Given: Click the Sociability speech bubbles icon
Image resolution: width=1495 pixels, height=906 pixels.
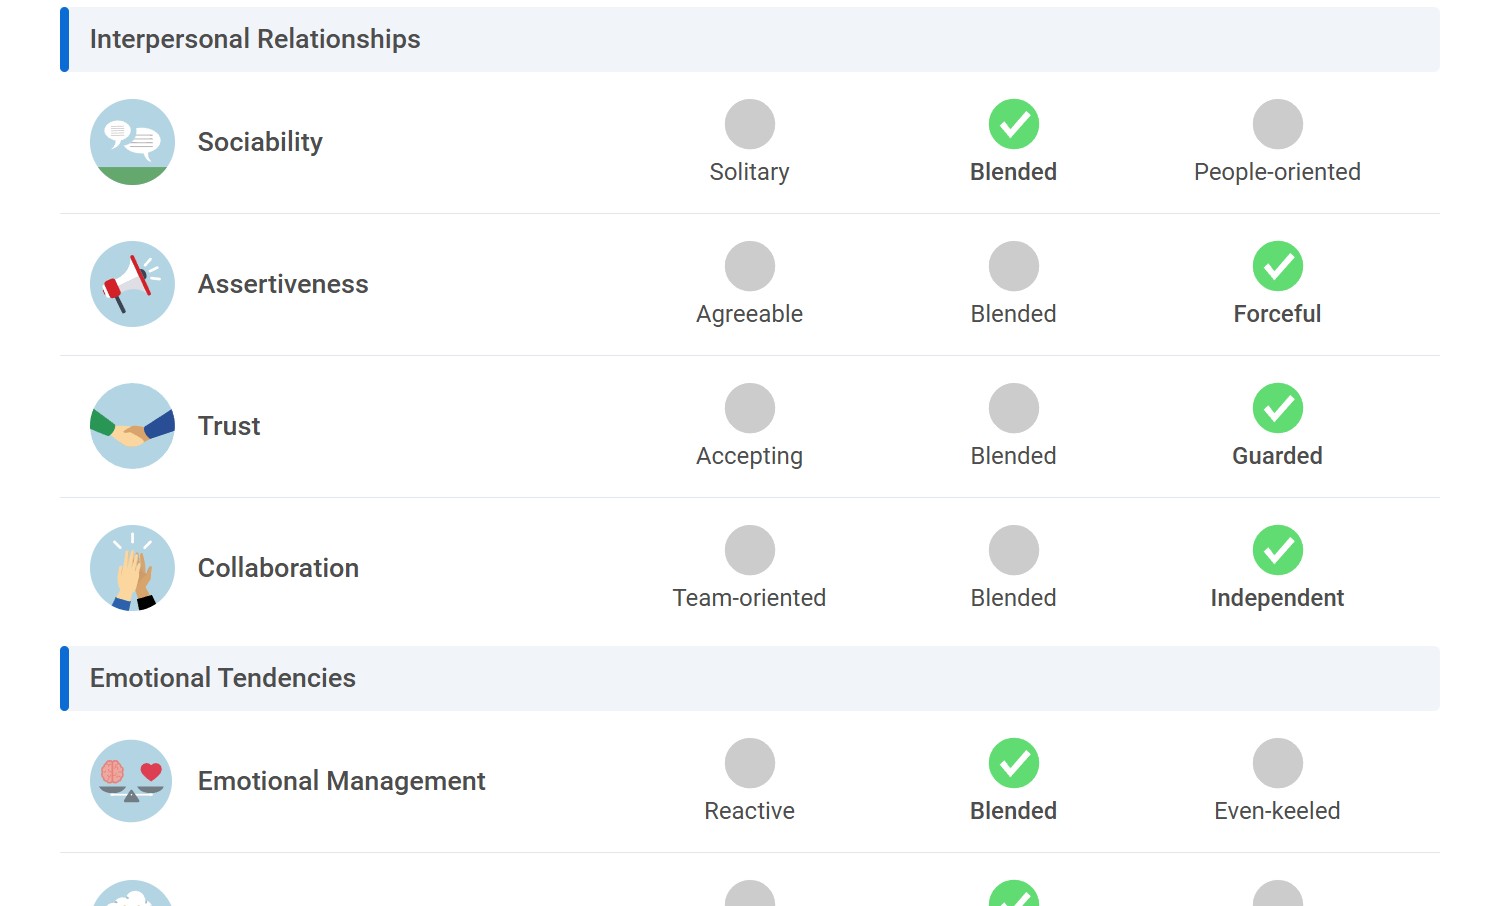Looking at the screenshot, I should click(132, 142).
